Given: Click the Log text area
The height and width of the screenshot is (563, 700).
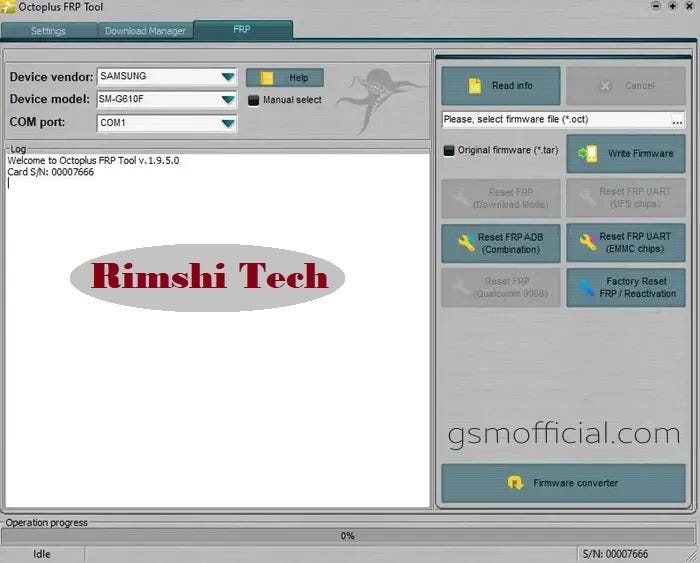Looking at the screenshot, I should 217,330.
